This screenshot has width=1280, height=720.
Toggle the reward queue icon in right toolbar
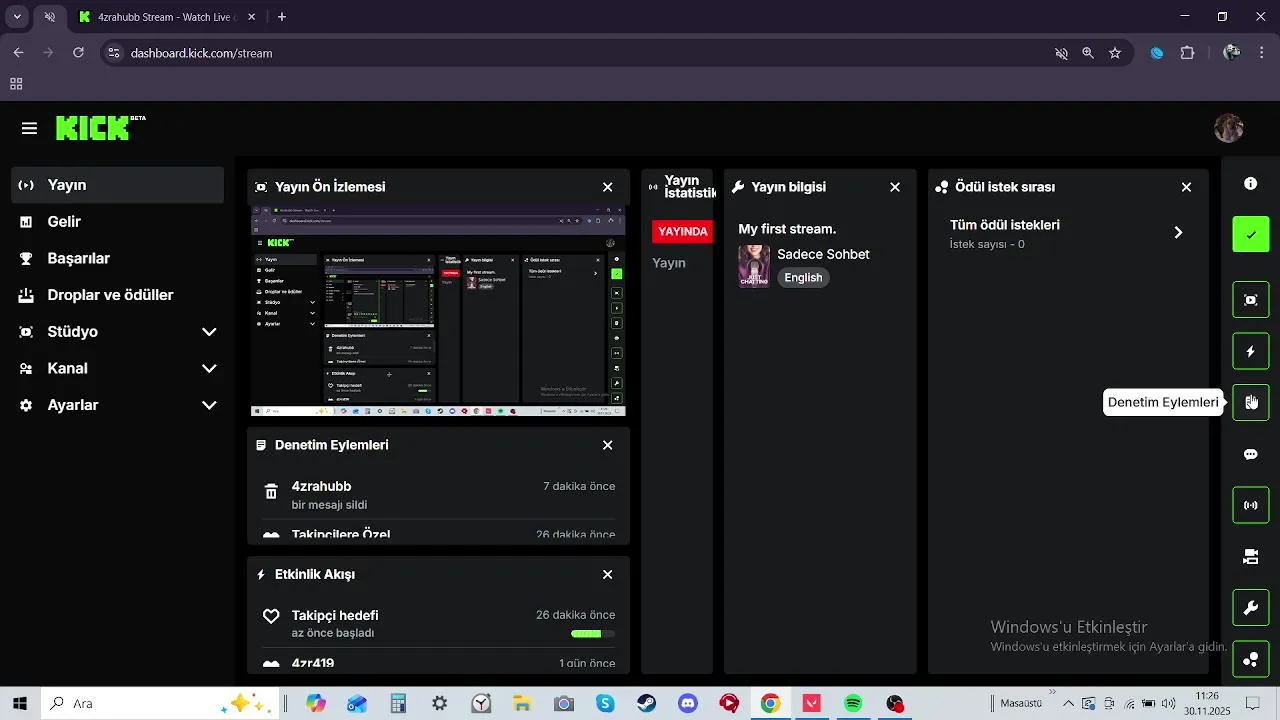[1250, 659]
